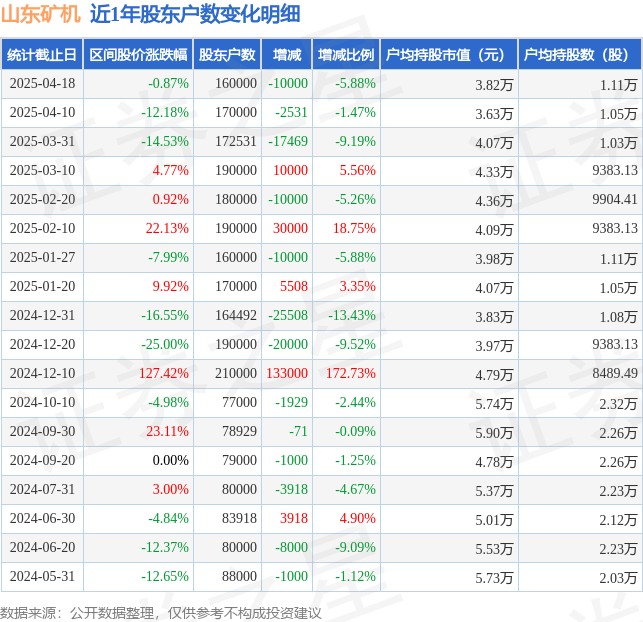Click the price change value 0.00%
This screenshot has height=622, width=643.
pyautogui.click(x=171, y=460)
